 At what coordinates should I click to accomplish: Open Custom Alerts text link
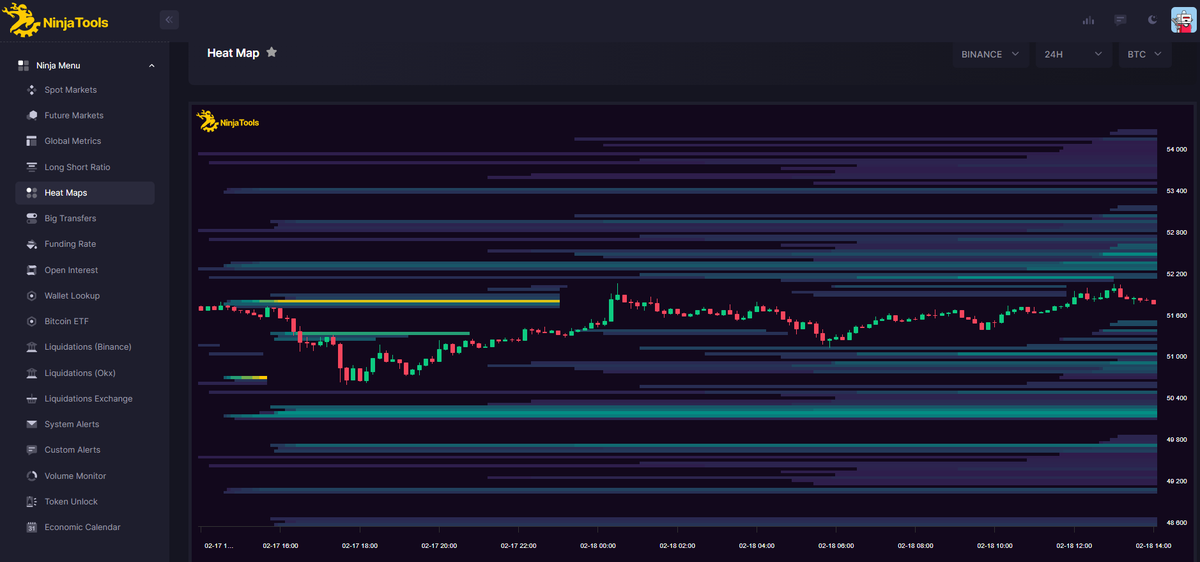coord(72,450)
